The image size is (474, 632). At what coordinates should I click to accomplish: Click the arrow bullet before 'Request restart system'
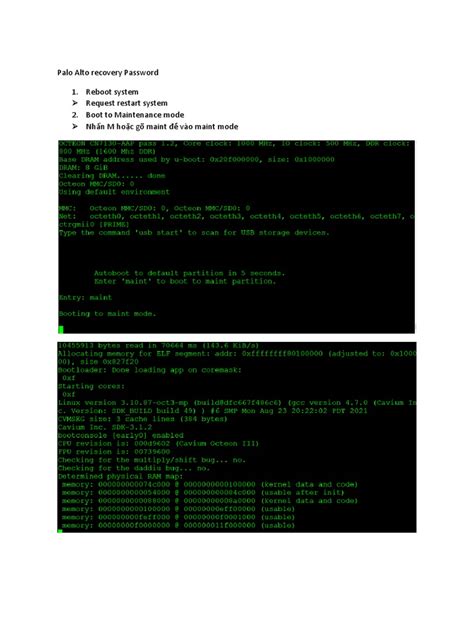[75, 103]
